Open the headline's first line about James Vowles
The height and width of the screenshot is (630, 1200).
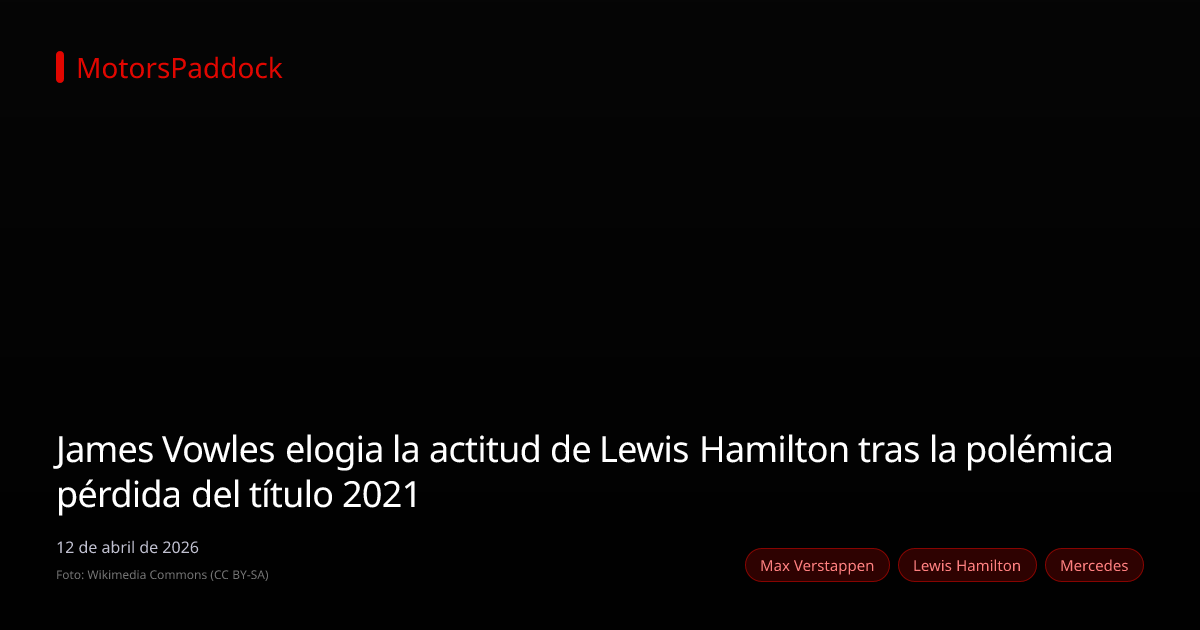click(584, 450)
